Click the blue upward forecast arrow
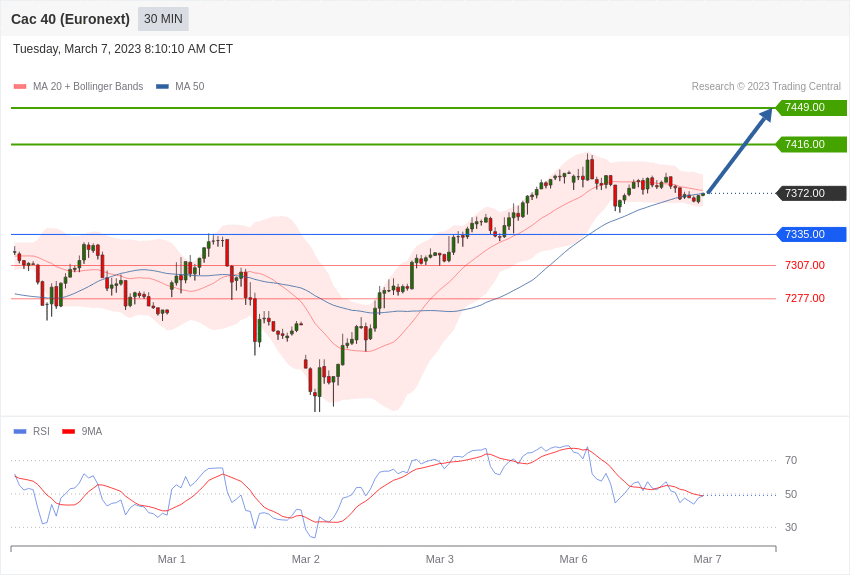The height and width of the screenshot is (576, 850). 739,151
